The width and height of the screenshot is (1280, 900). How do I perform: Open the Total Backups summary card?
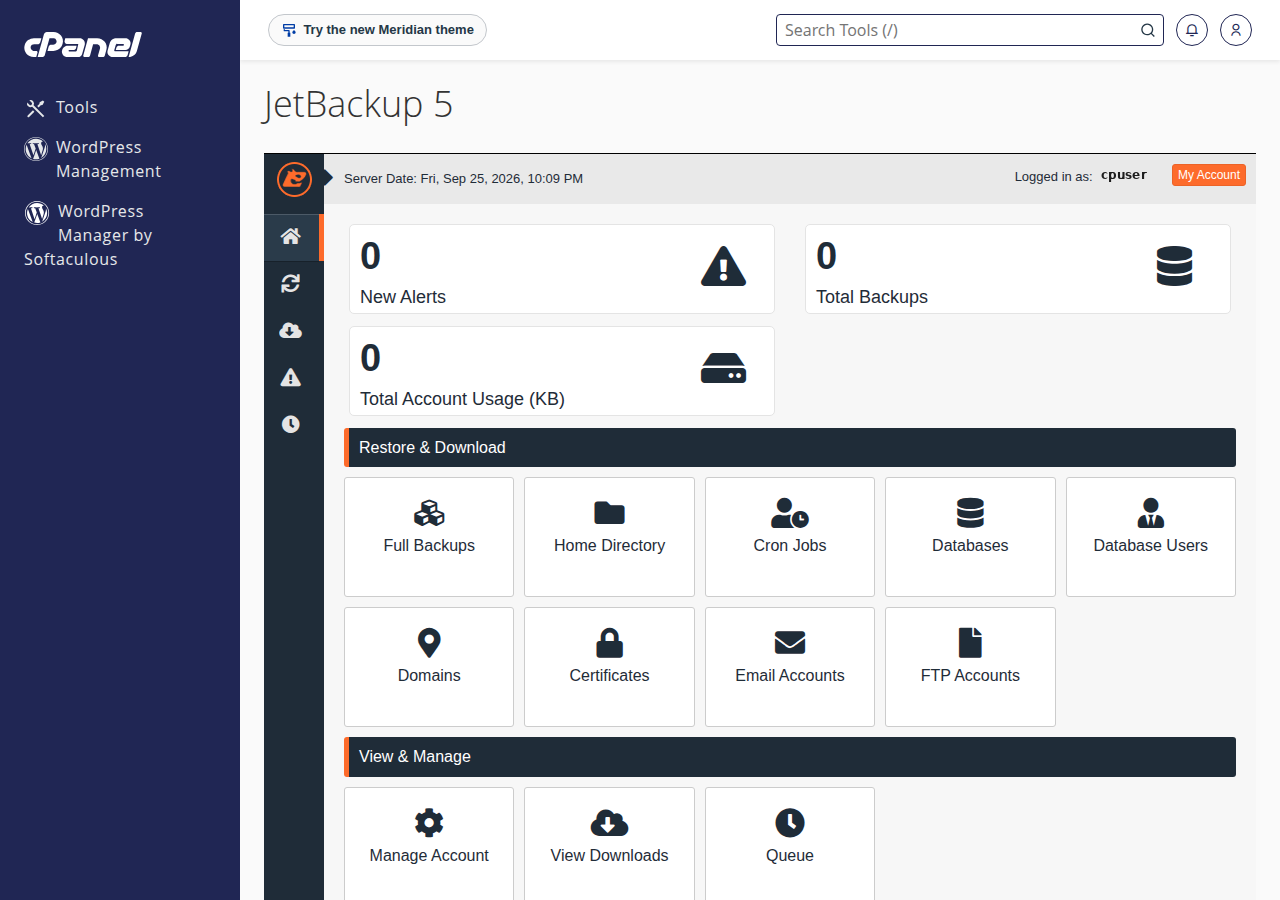(x=1018, y=269)
